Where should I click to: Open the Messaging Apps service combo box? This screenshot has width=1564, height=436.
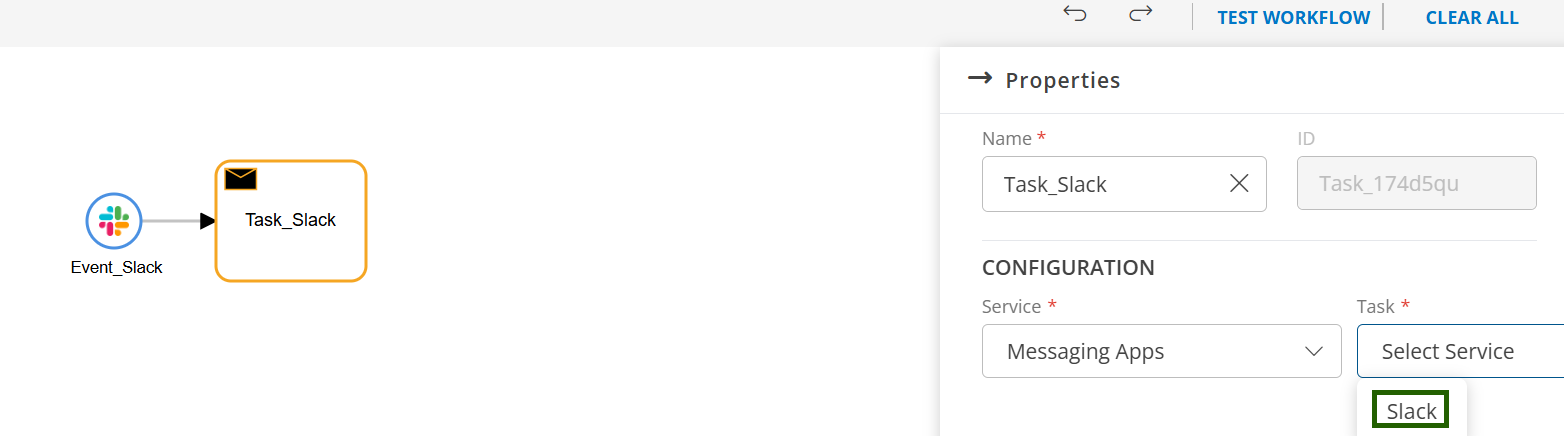coord(1150,352)
